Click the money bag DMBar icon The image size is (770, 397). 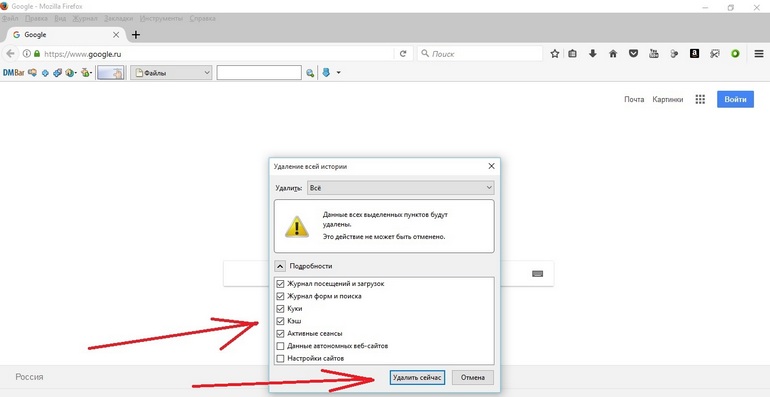tap(86, 73)
